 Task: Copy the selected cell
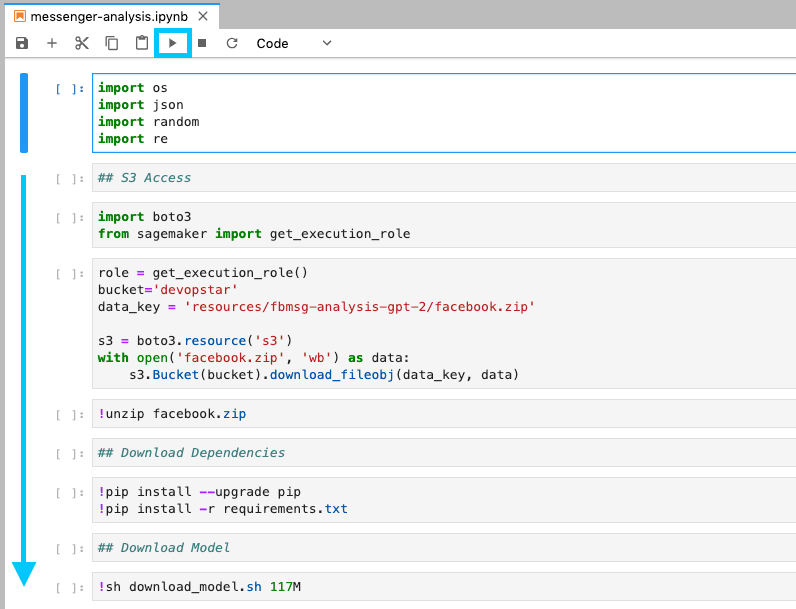point(112,43)
